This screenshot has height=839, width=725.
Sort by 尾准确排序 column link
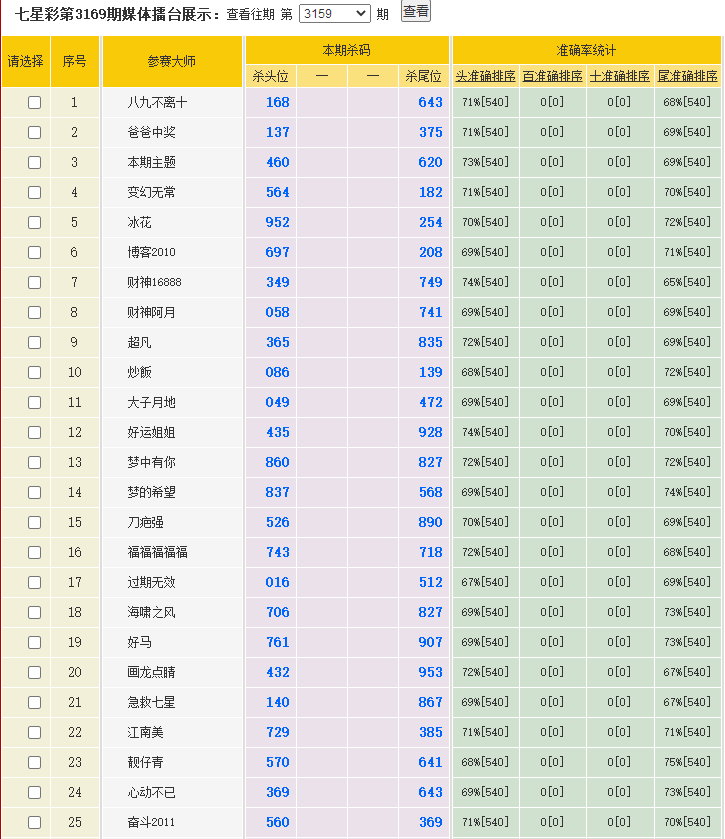688,76
